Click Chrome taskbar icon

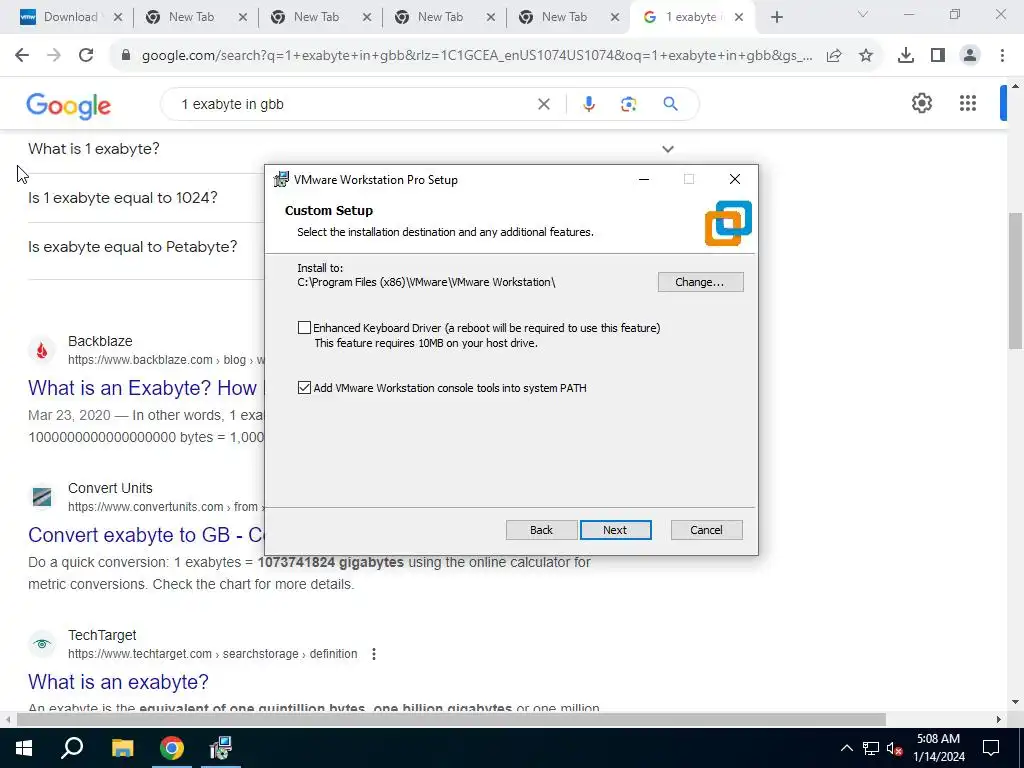(x=172, y=748)
